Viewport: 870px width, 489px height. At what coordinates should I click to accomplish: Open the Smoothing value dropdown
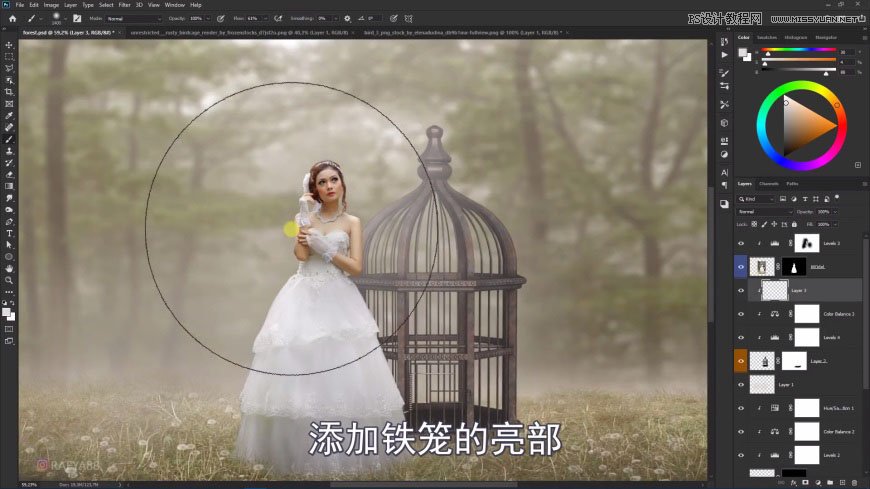[336, 18]
